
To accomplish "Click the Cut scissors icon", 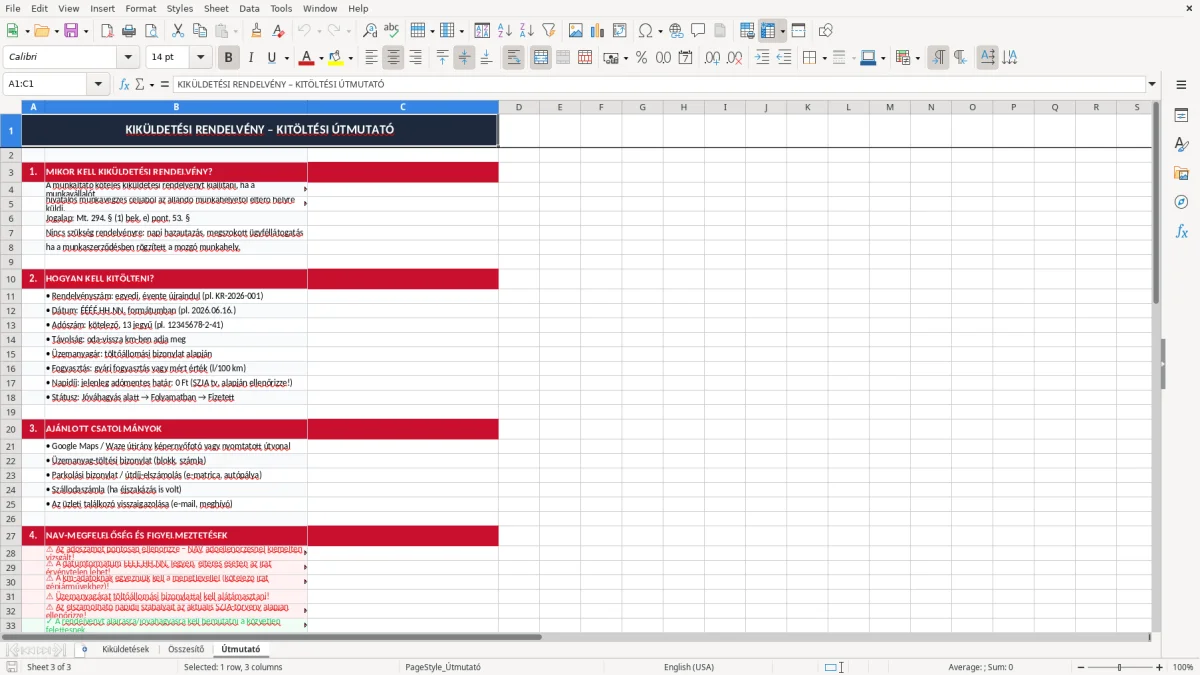I will pyautogui.click(x=178, y=31).
